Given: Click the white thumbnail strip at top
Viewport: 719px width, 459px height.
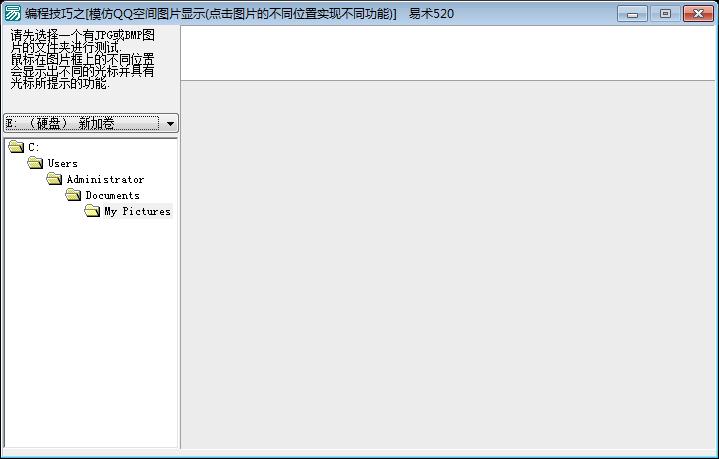Looking at the screenshot, I should pos(447,52).
